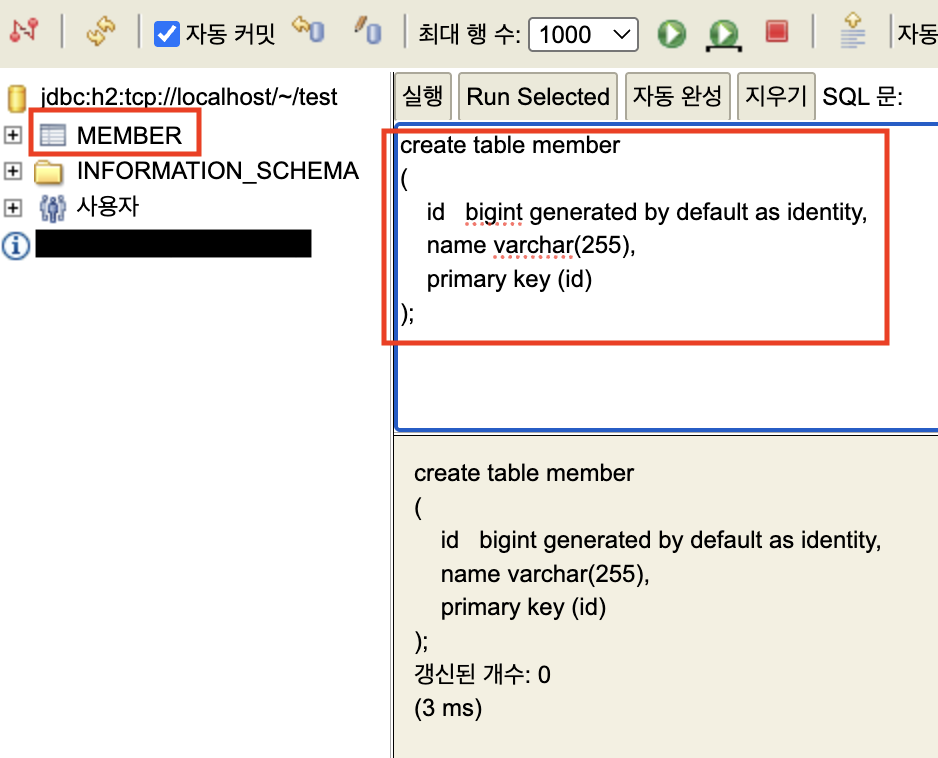The image size is (938, 758).
Task: Expand the MEMBER table node
Action: coord(13,135)
